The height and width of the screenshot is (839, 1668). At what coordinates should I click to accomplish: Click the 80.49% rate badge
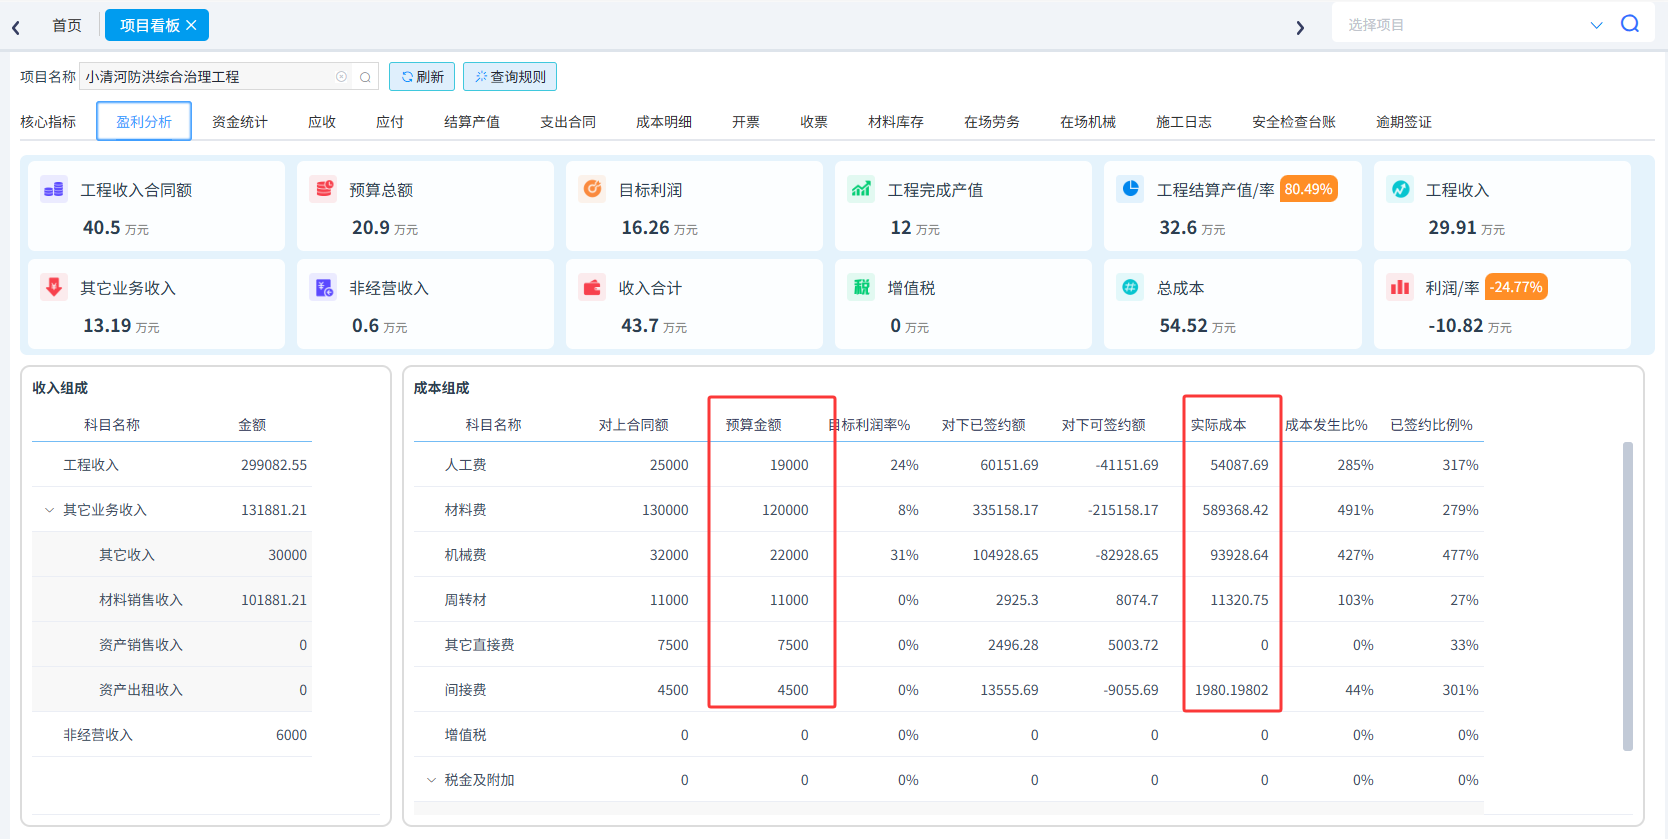tap(1309, 189)
